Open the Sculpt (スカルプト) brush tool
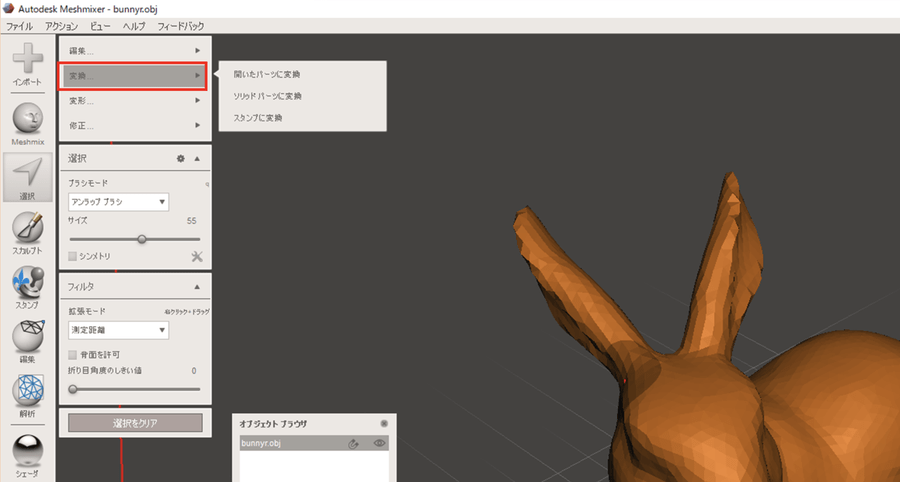 tap(28, 227)
